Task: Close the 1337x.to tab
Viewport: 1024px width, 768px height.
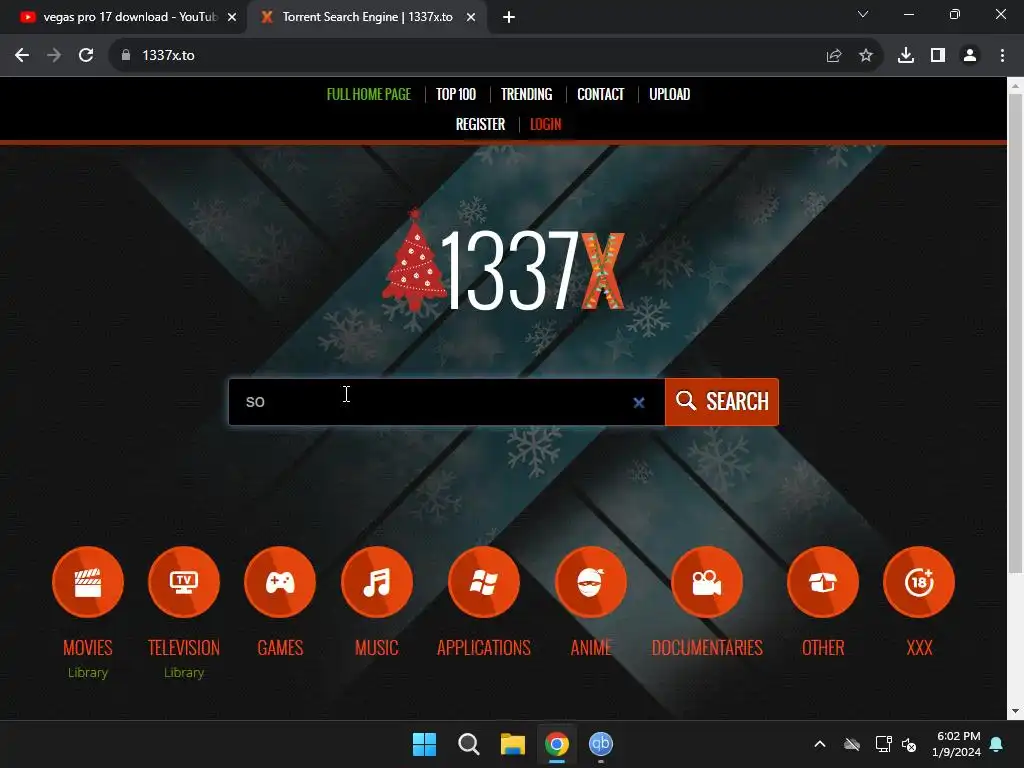Action: (x=471, y=17)
